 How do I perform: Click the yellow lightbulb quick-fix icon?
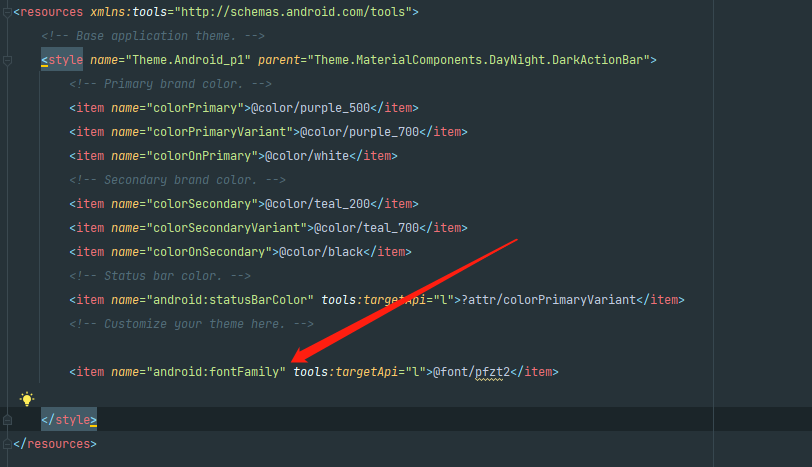point(27,399)
